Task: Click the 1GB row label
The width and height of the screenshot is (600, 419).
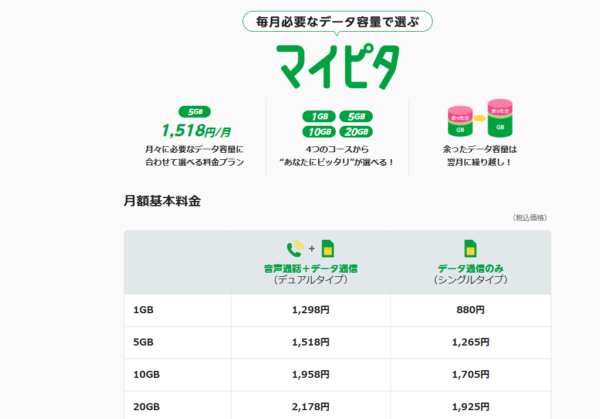Action: pyautogui.click(x=143, y=310)
